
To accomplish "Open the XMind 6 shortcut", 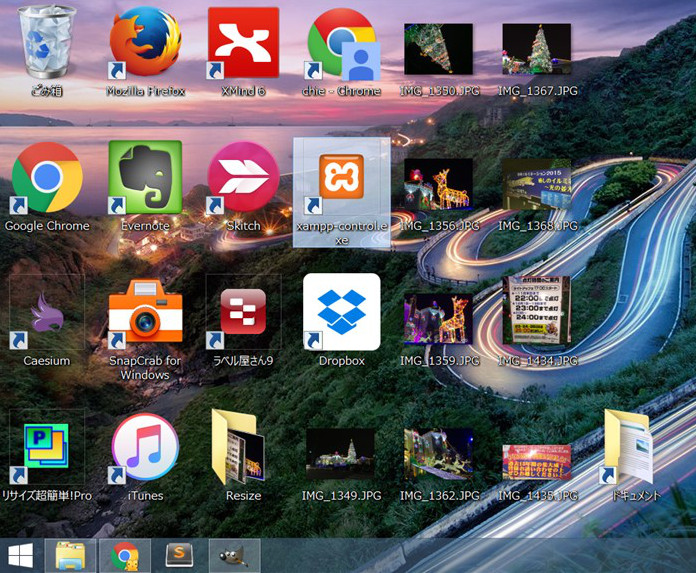I will (x=243, y=43).
